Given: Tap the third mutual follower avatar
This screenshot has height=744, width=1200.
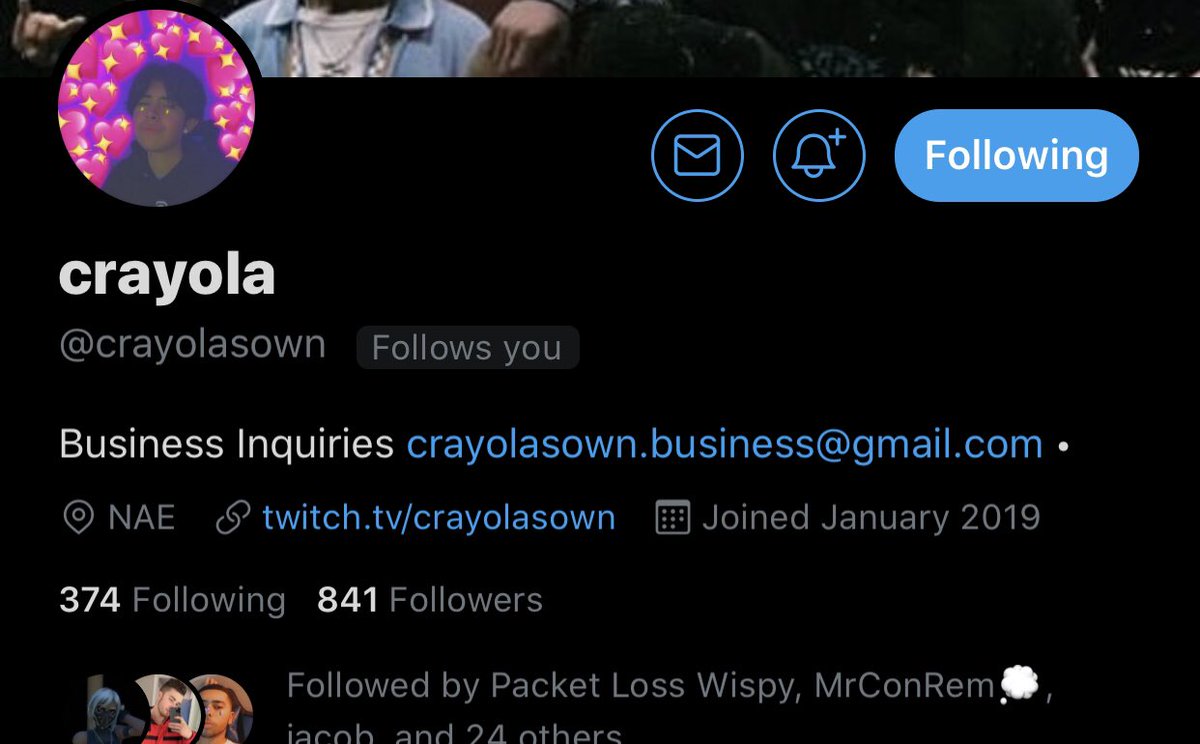Looking at the screenshot, I should point(222,710).
